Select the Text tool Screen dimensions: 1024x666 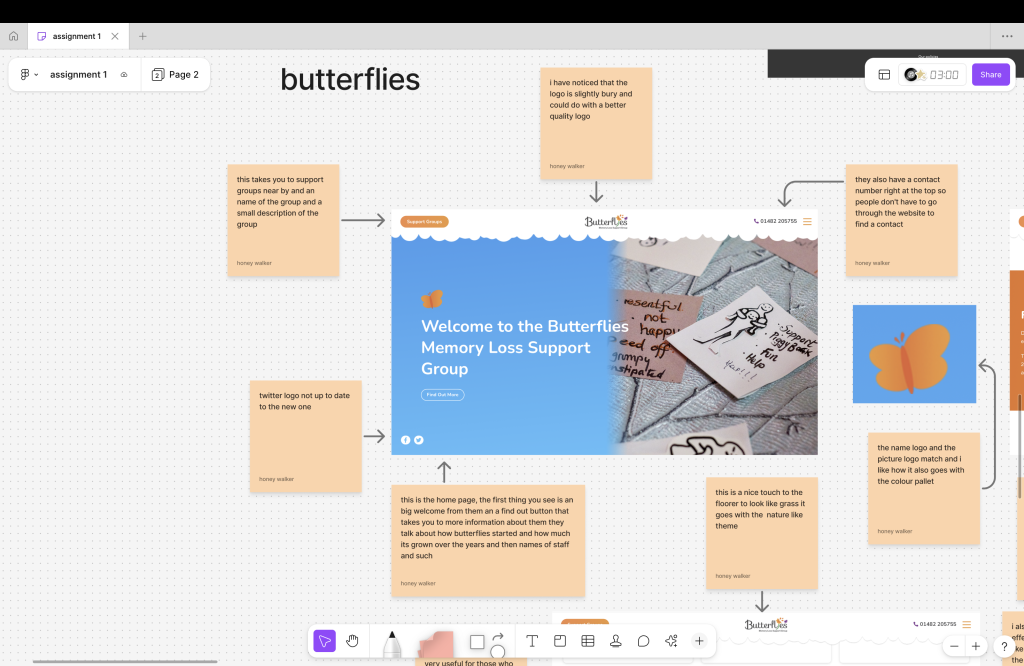[x=532, y=641]
